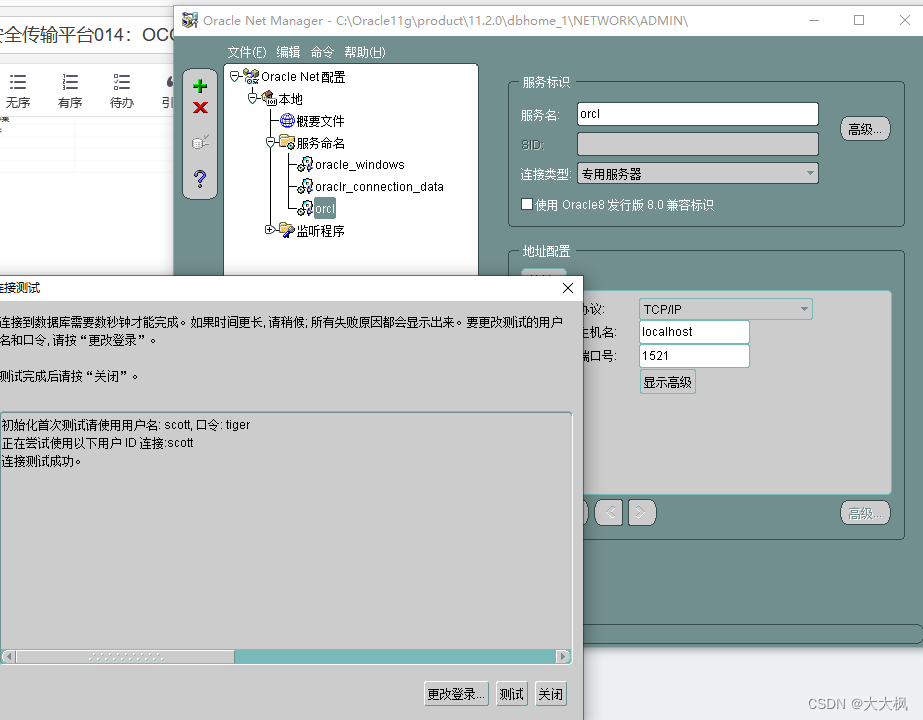The image size is (923, 720).
Task: Click the 概要文件 globe icon
Action: click(287, 121)
